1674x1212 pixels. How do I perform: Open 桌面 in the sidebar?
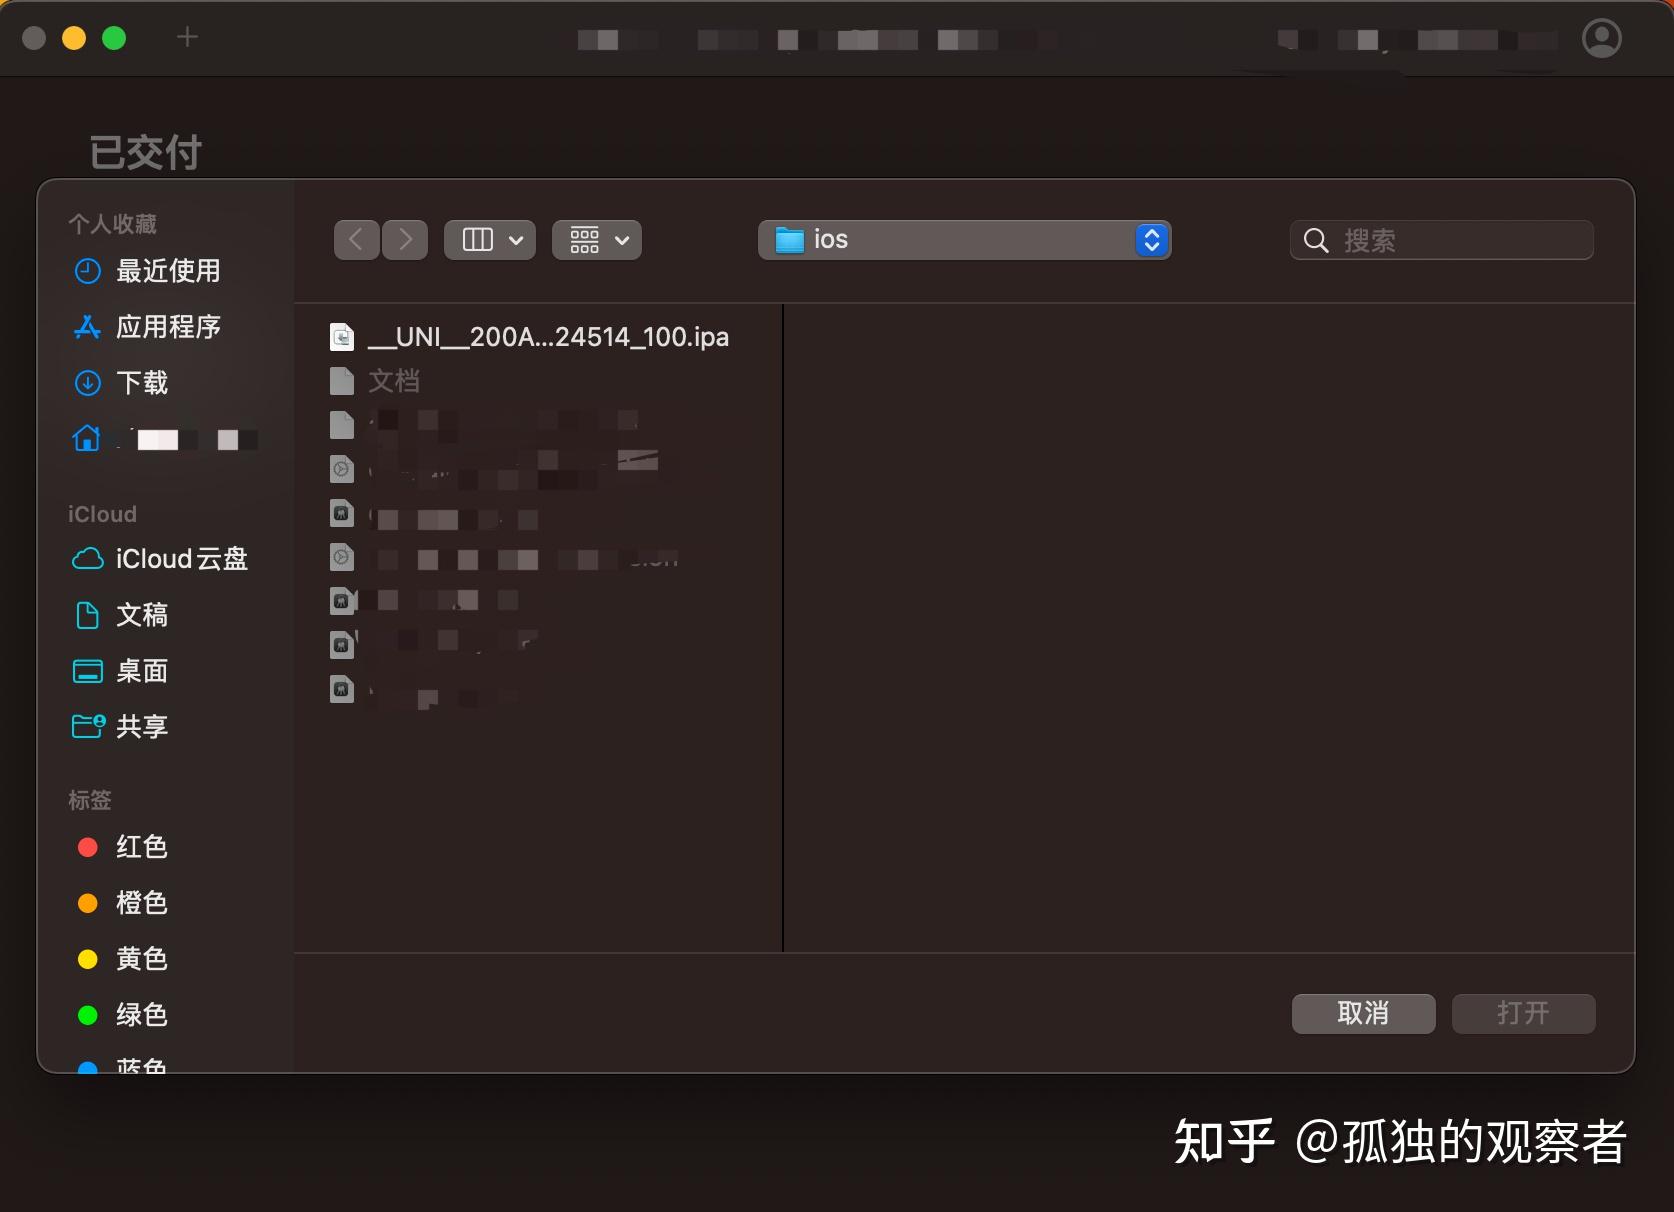click(142, 671)
